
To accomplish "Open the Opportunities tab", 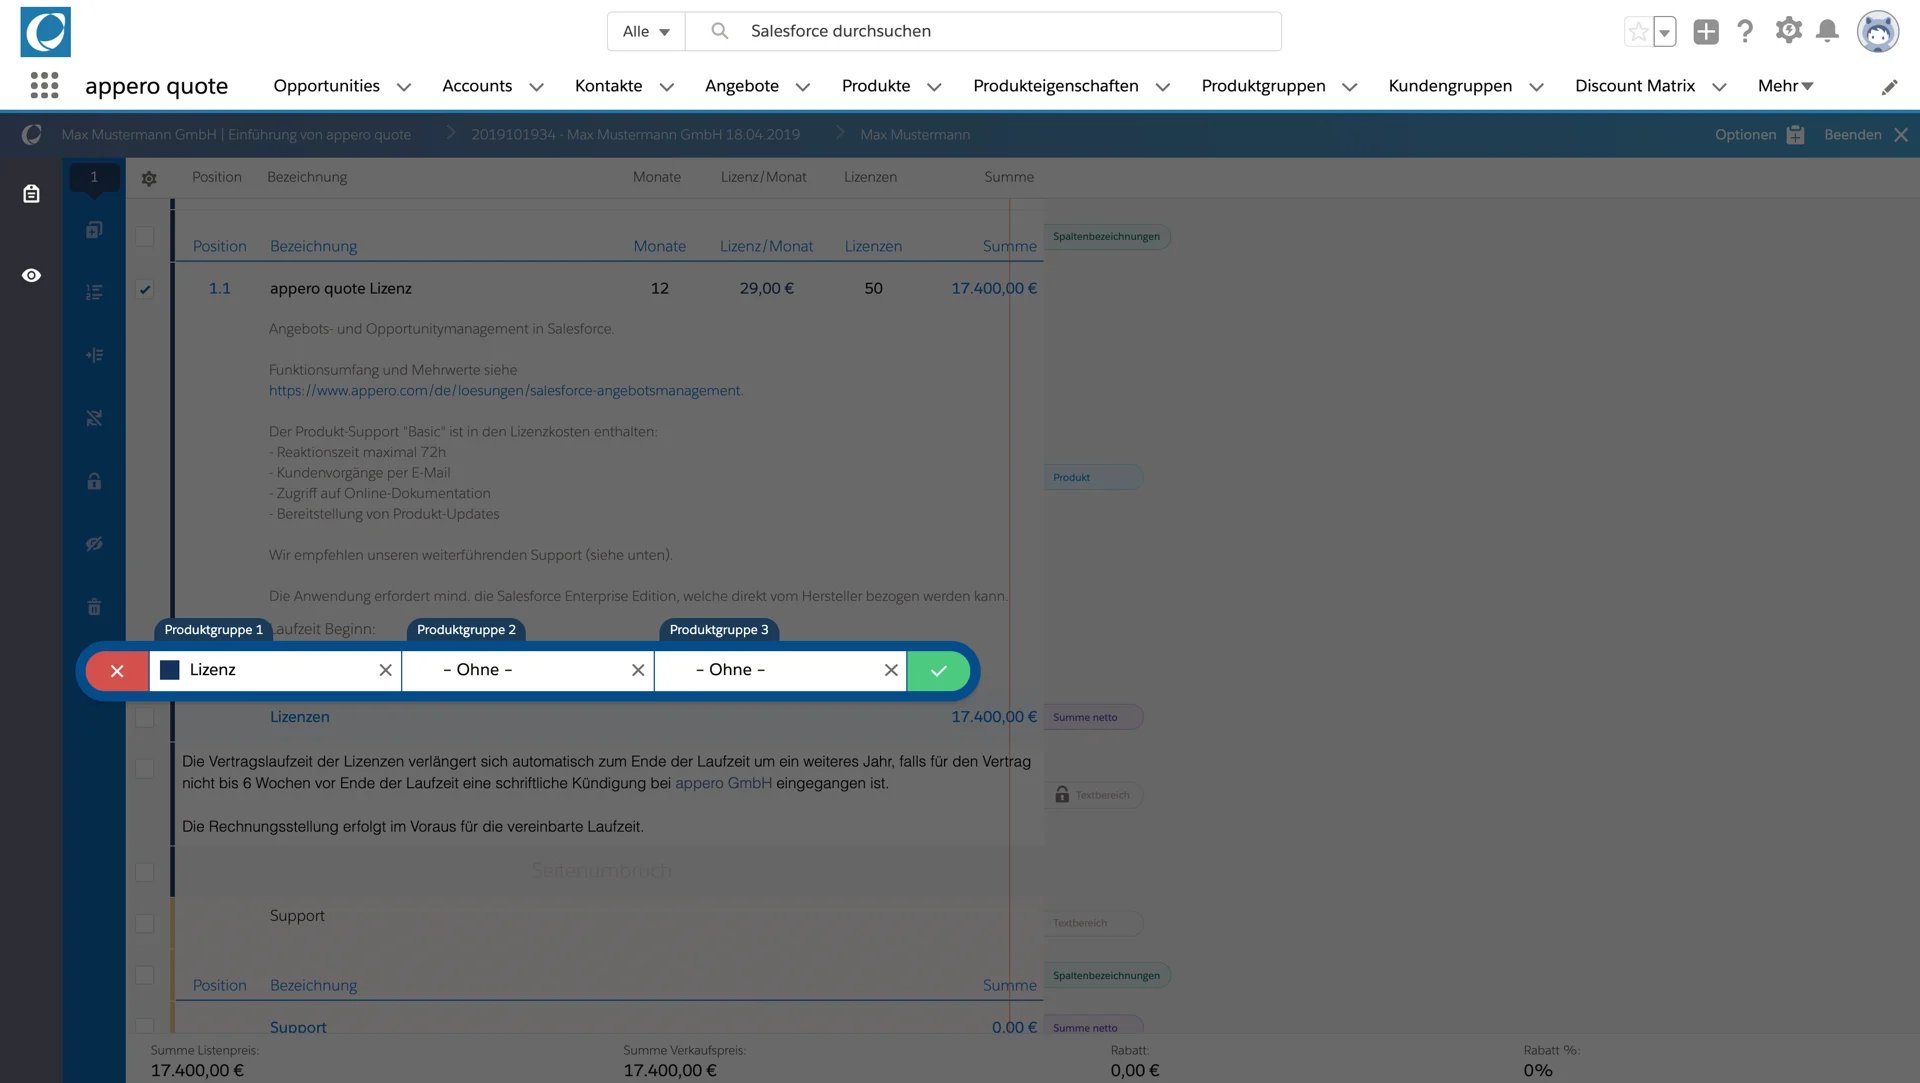I will pos(326,86).
